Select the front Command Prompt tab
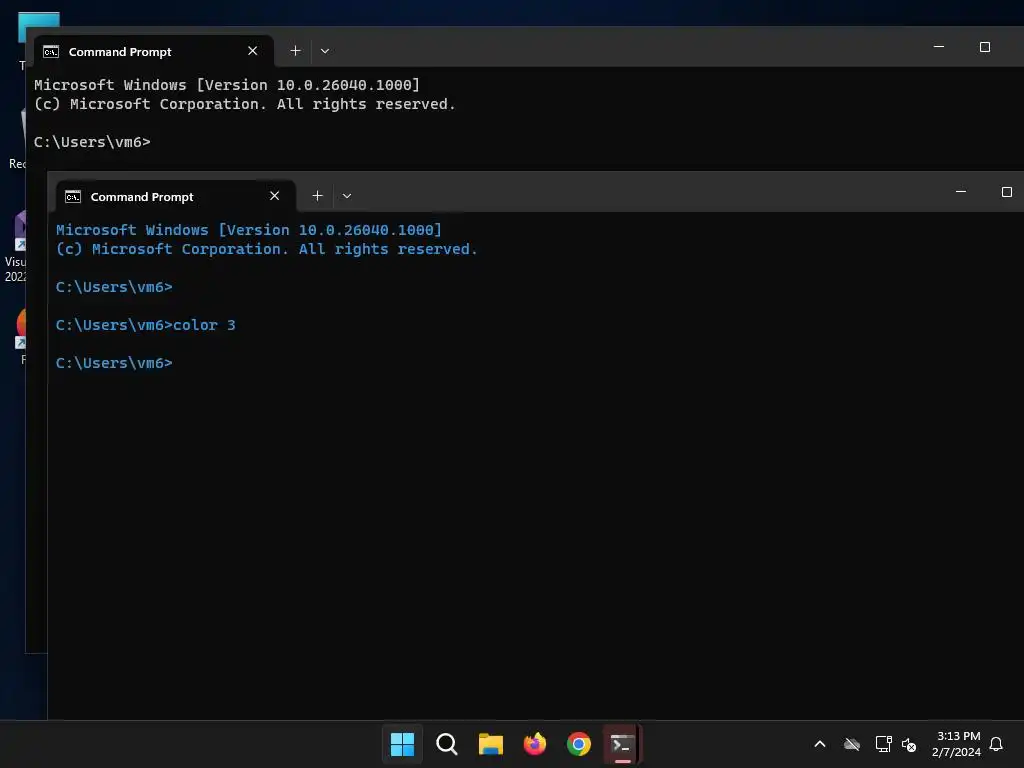This screenshot has height=768, width=1024. tap(176, 197)
